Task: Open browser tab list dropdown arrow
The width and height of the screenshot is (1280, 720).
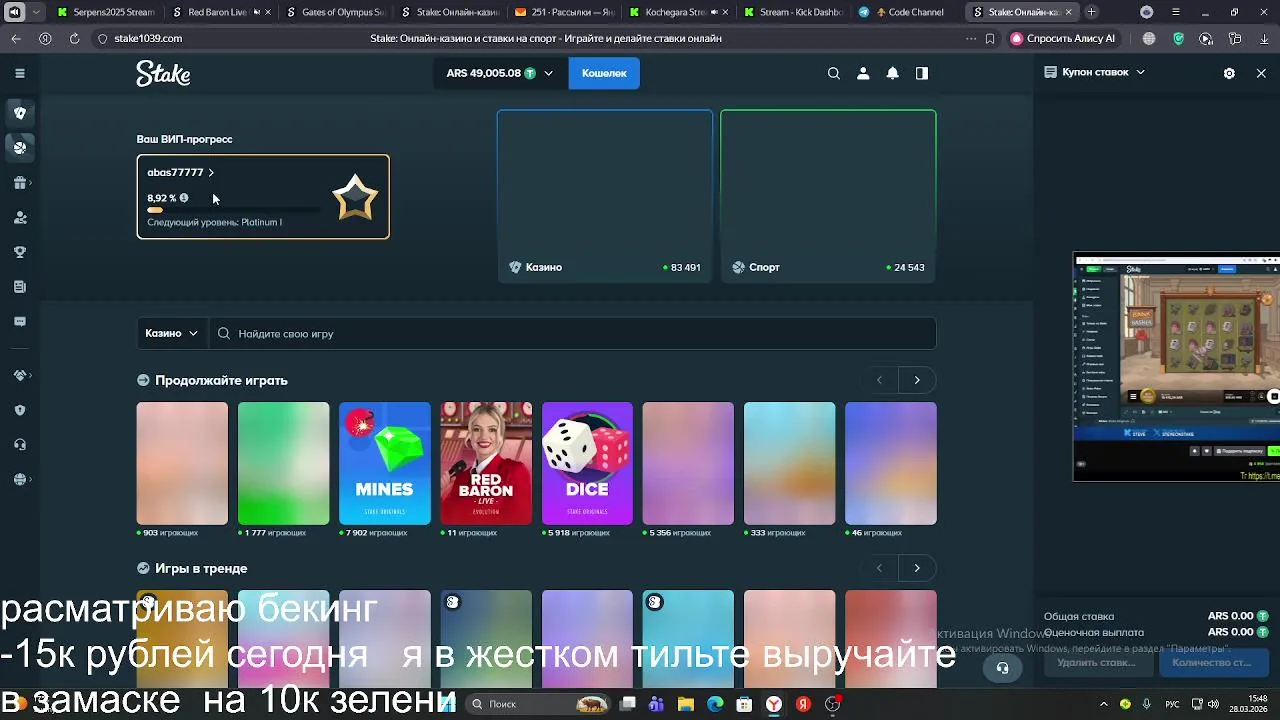Action: [37, 12]
